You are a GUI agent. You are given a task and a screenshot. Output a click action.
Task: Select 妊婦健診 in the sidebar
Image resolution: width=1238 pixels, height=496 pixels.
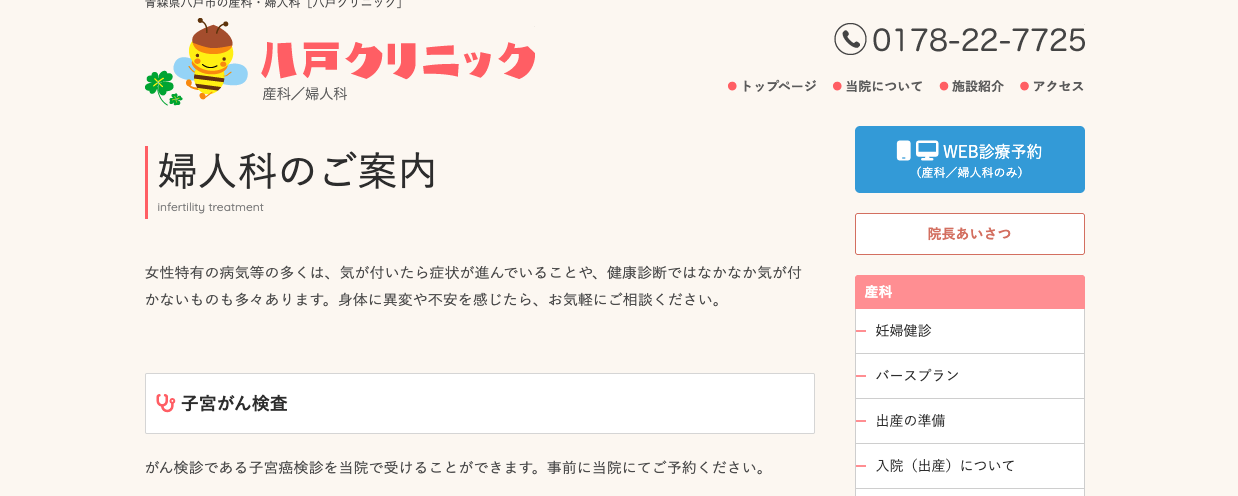click(903, 330)
